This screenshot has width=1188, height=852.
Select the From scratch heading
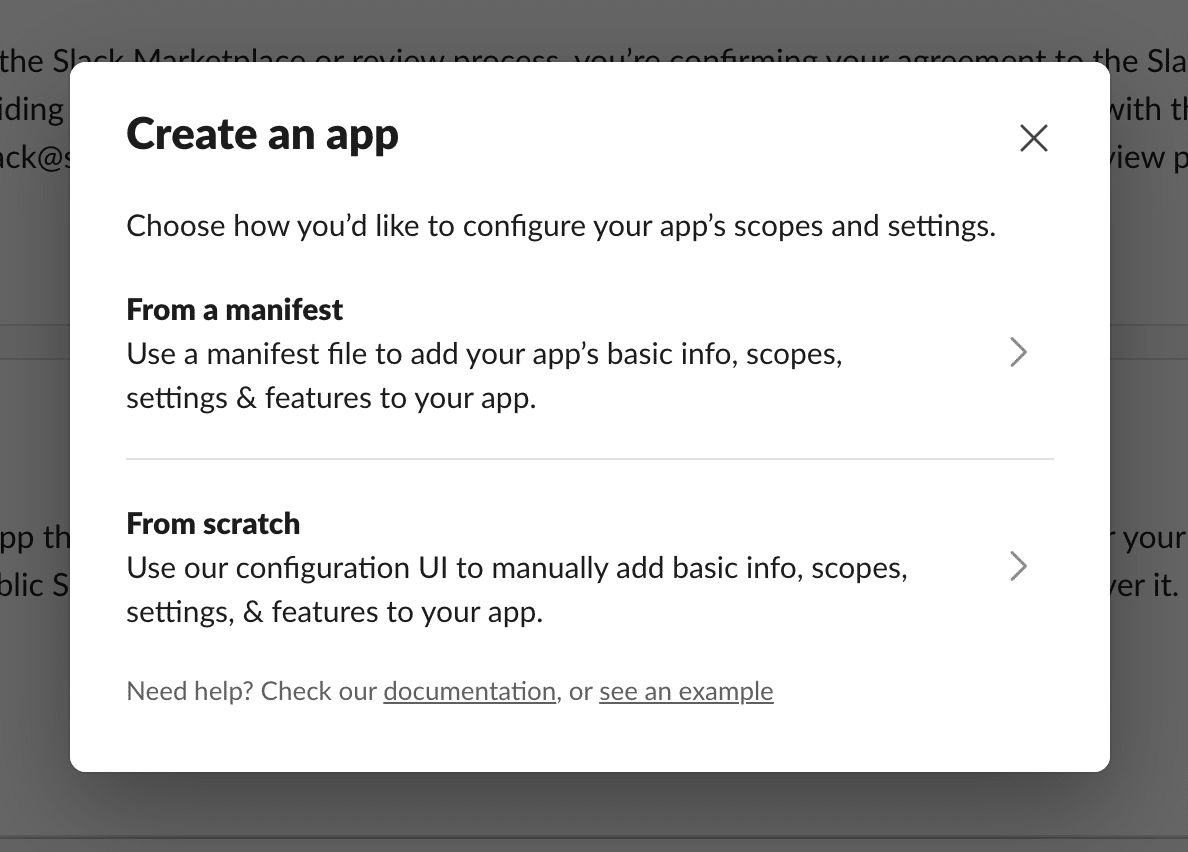click(212, 523)
